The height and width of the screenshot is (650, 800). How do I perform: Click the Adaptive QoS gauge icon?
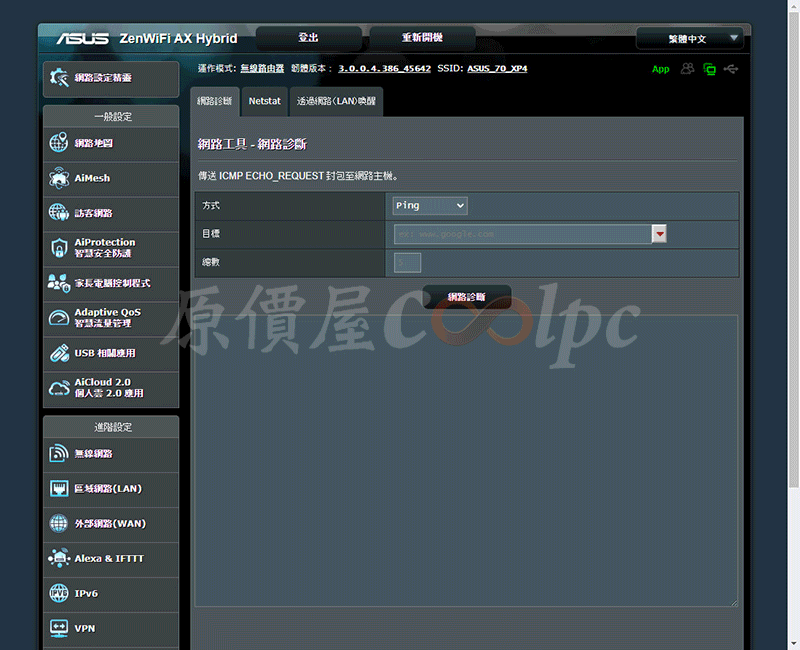pos(59,318)
